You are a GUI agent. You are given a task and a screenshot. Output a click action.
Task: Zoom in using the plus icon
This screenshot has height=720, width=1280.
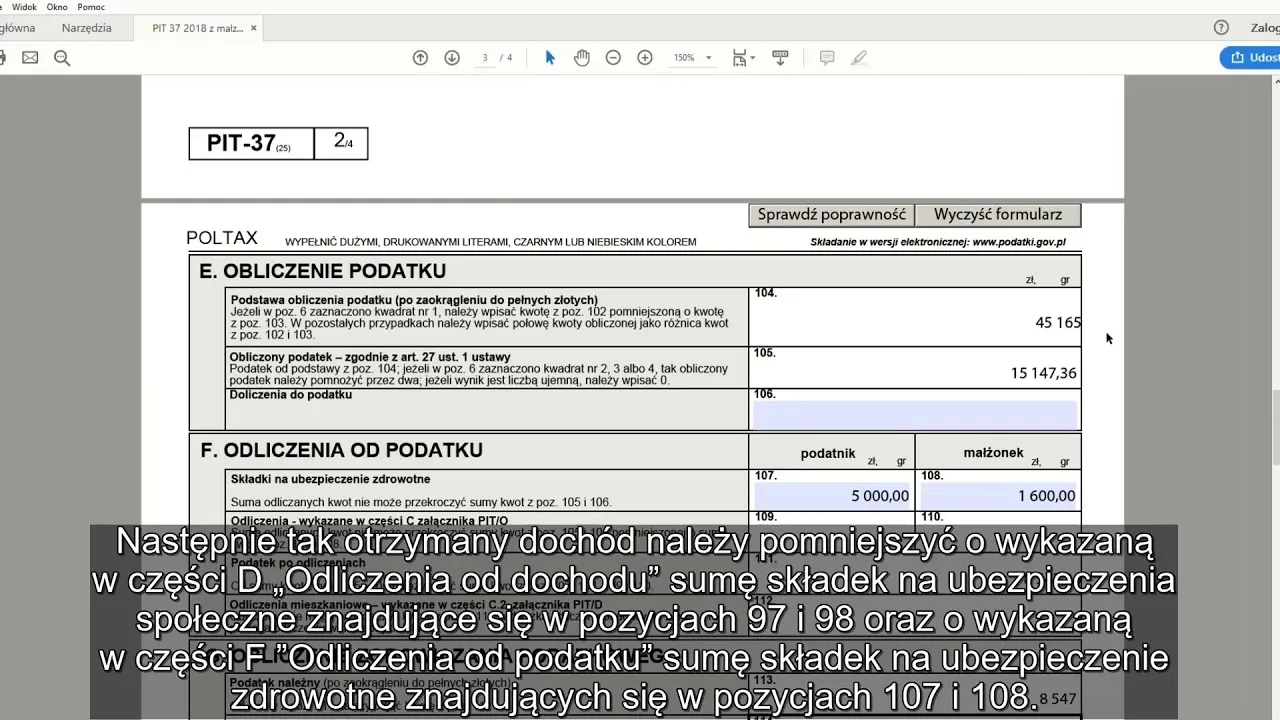click(x=645, y=57)
